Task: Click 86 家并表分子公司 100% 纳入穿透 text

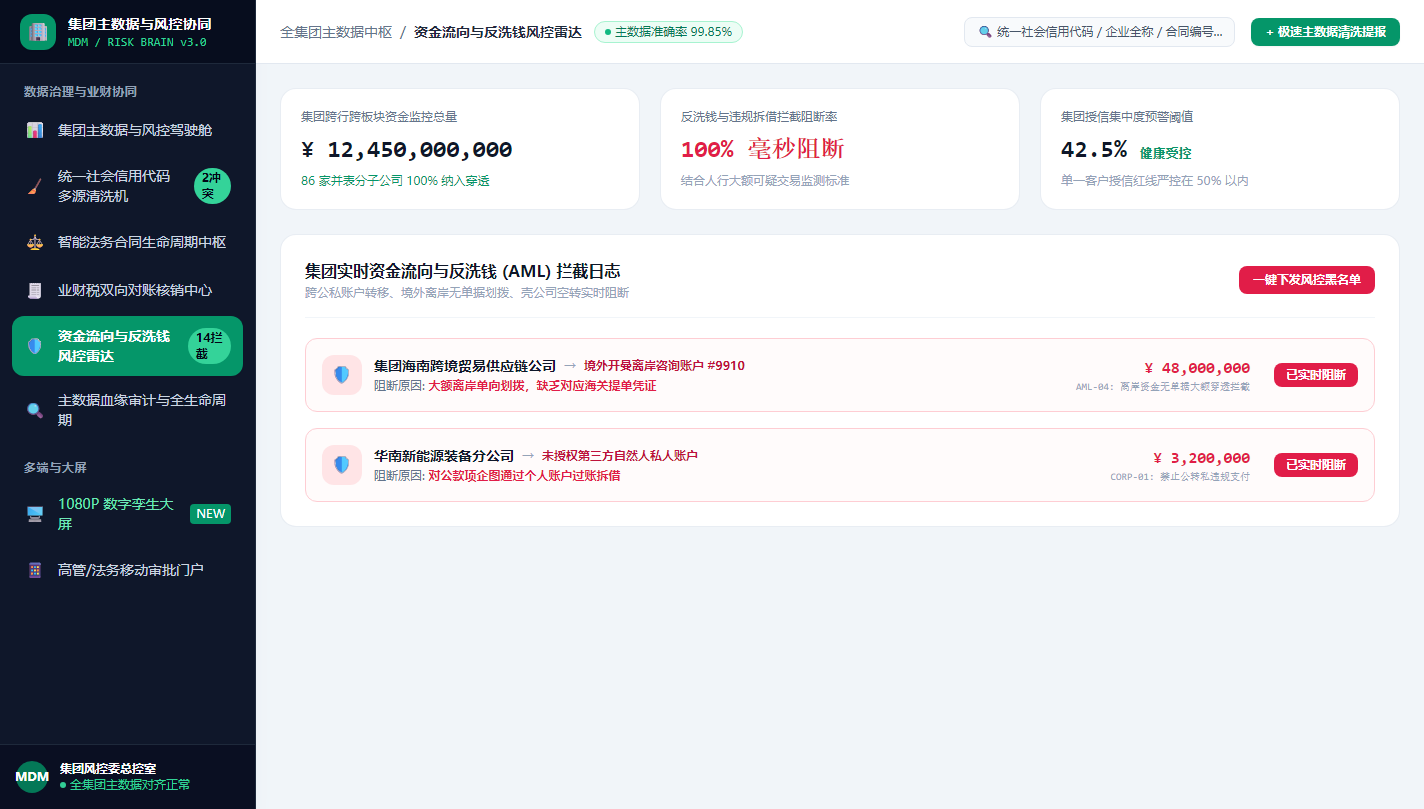Action: pos(395,181)
